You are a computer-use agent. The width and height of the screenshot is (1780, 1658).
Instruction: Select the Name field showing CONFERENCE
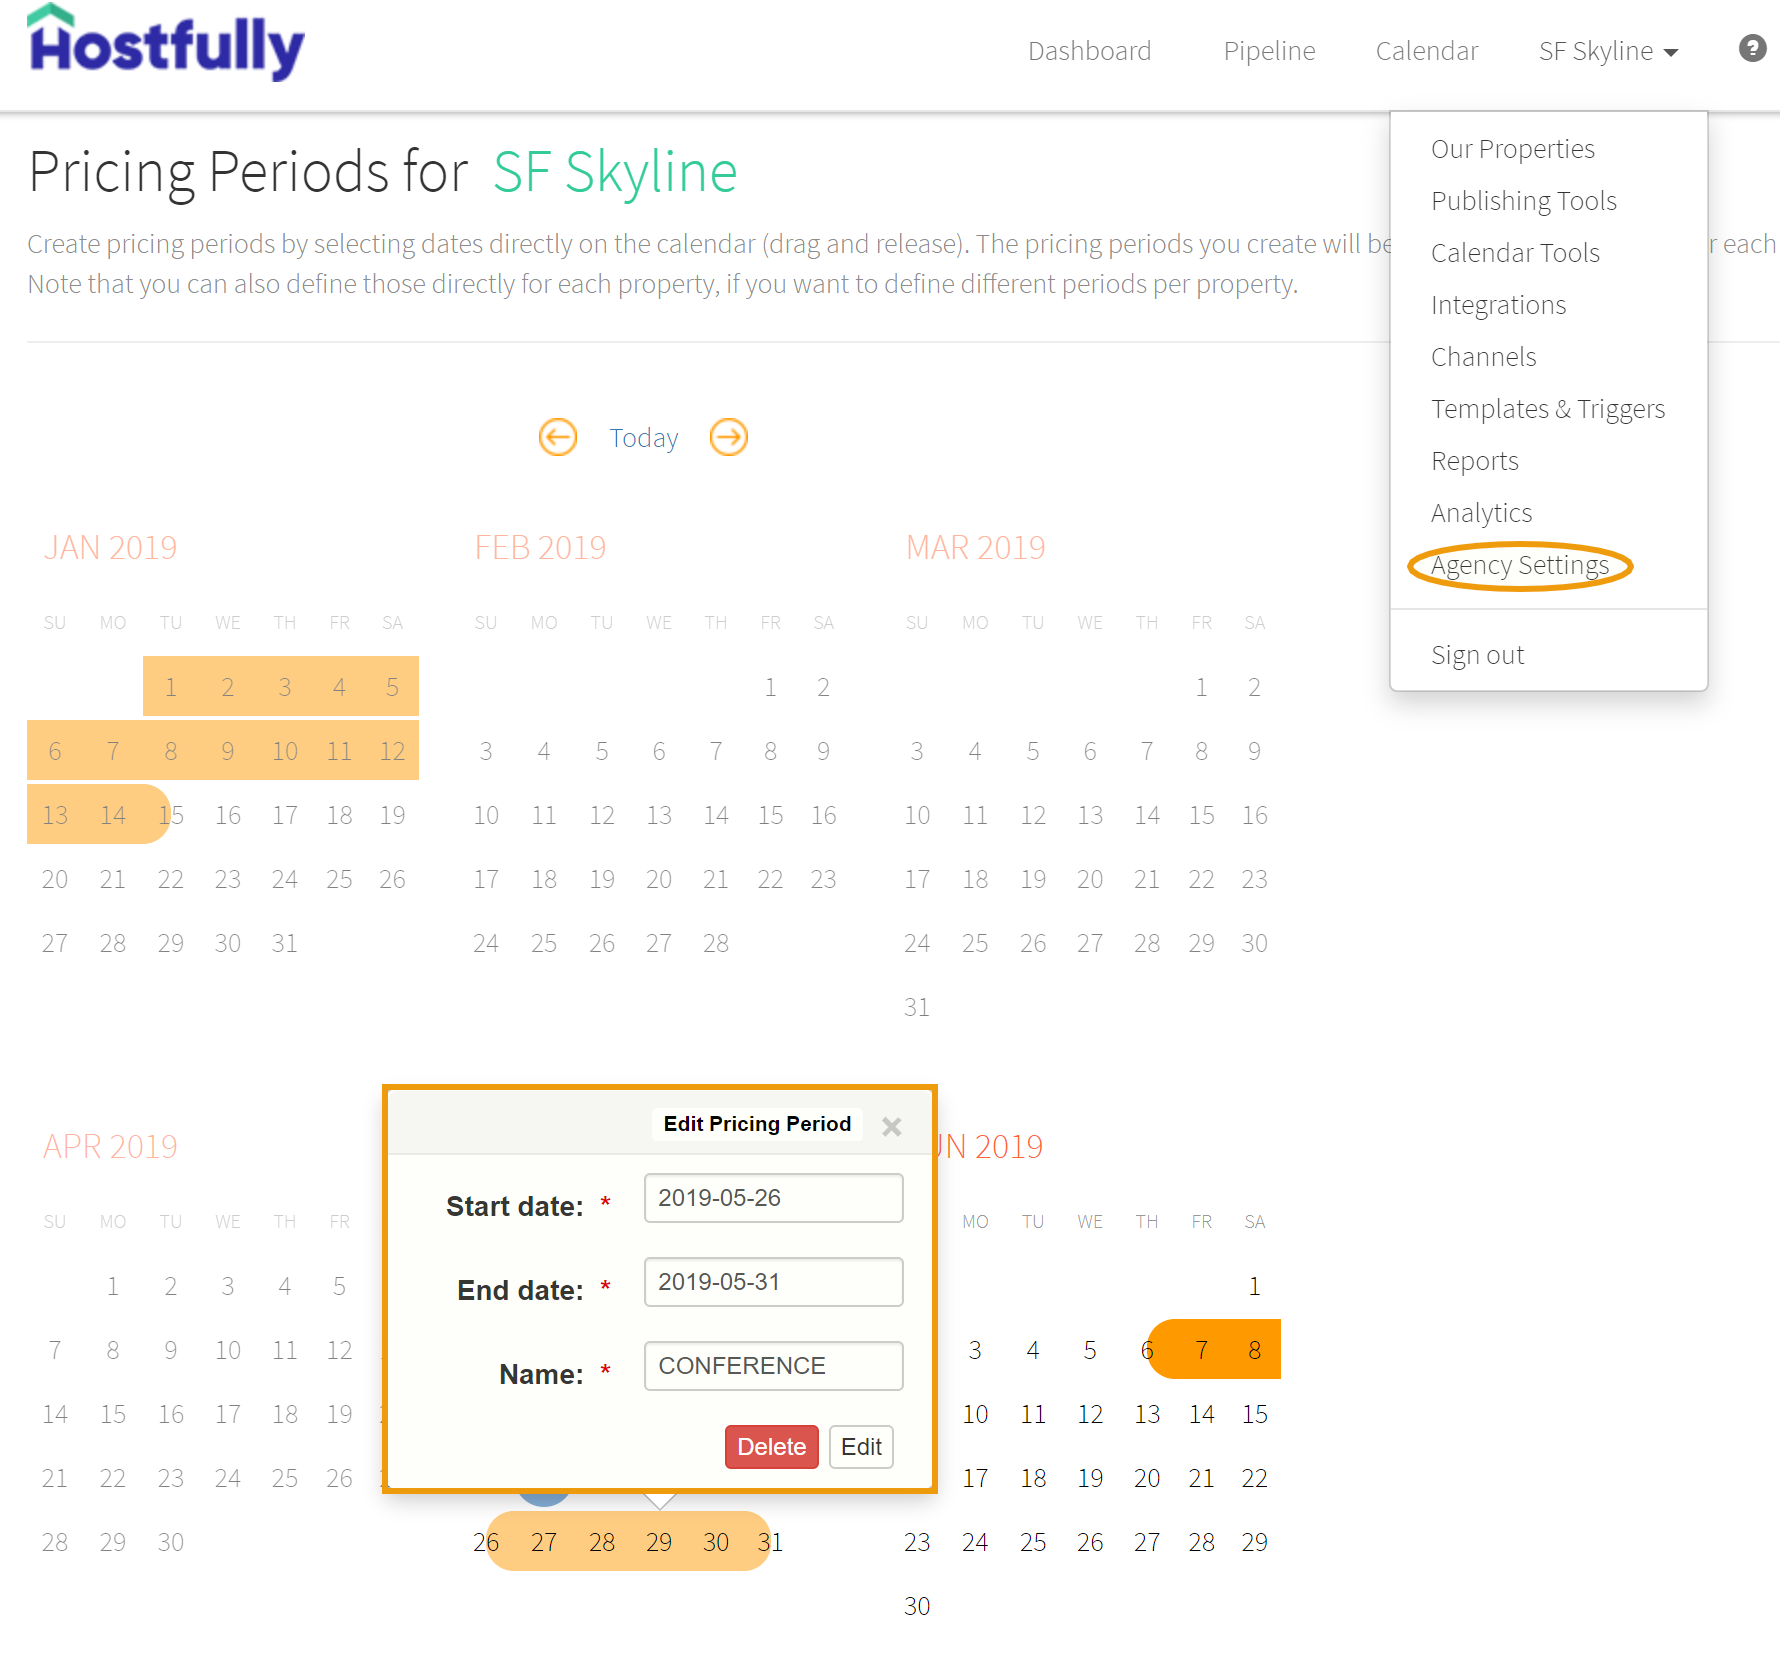pyautogui.click(x=773, y=1365)
